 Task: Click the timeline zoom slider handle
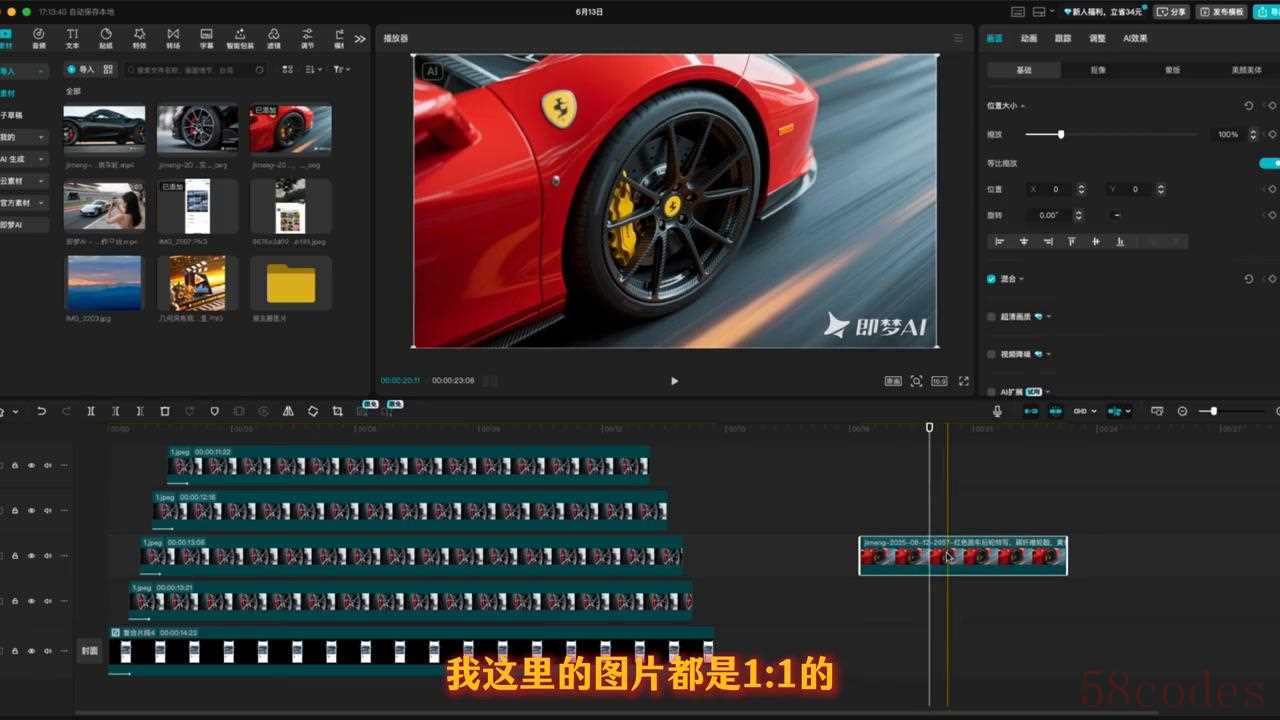pyautogui.click(x=1214, y=411)
